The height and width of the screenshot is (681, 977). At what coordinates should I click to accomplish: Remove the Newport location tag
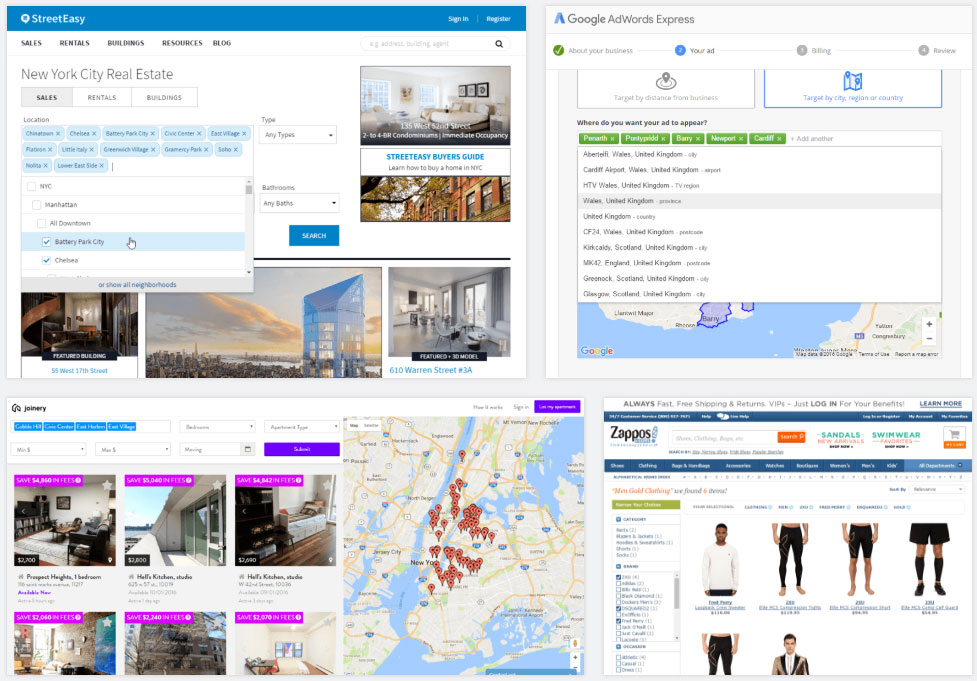741,138
